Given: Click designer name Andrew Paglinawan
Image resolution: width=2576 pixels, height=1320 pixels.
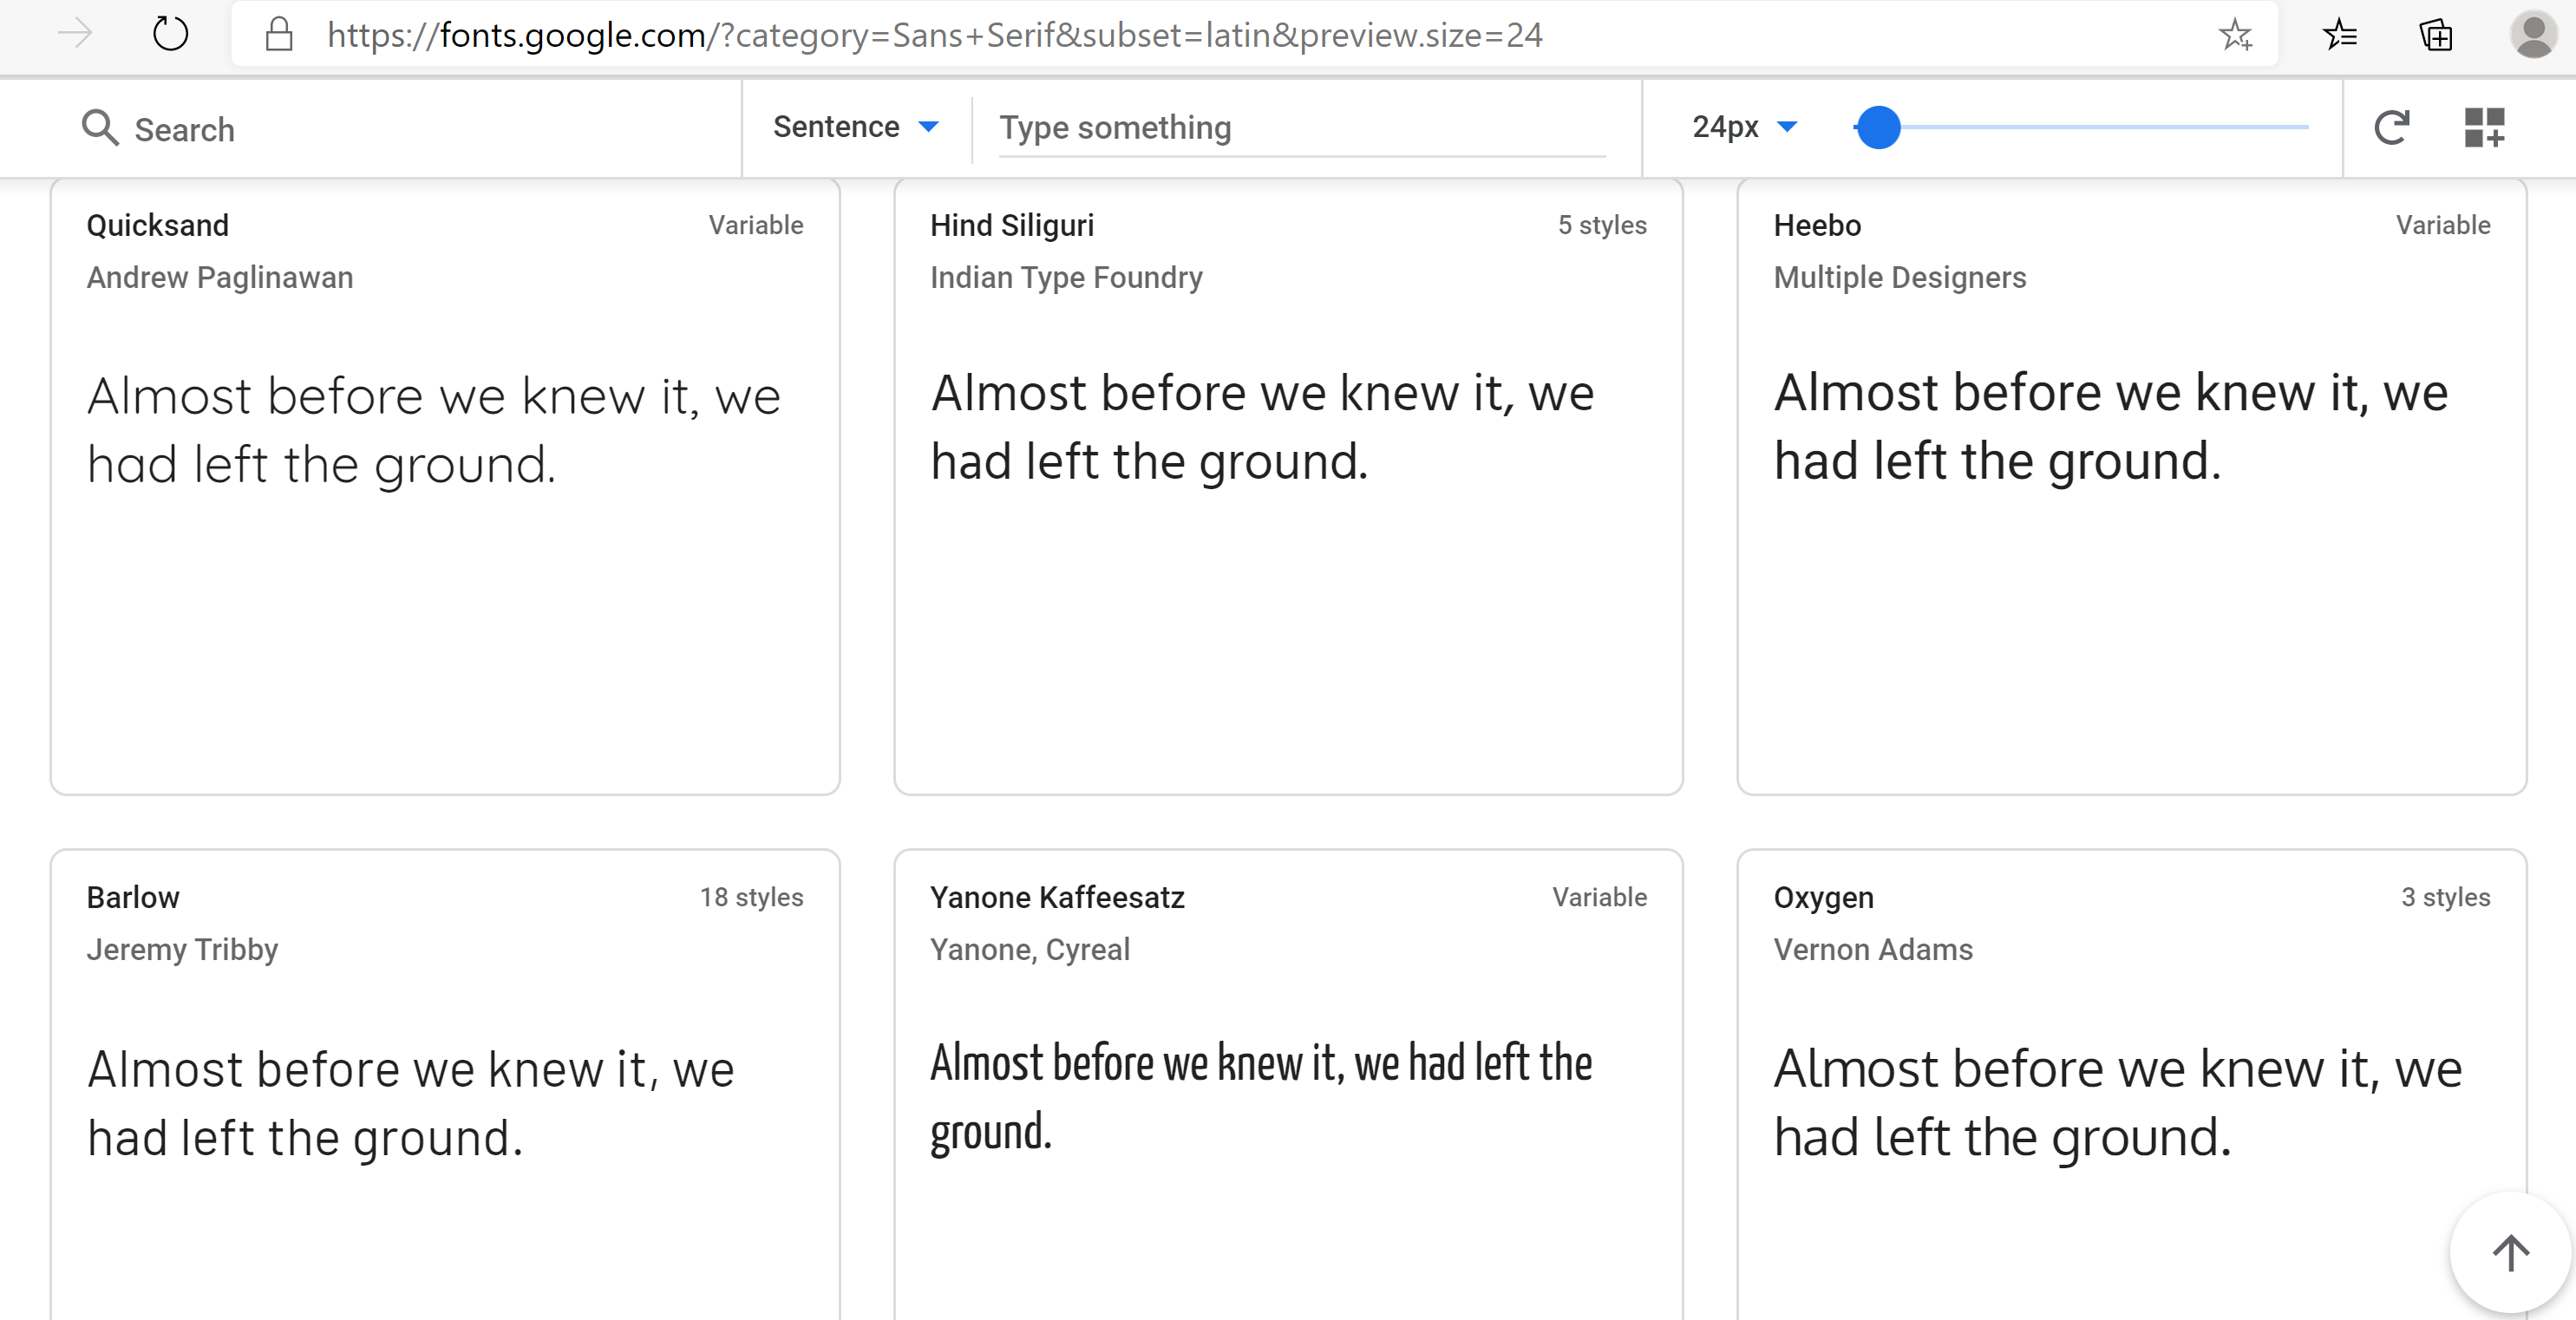Looking at the screenshot, I should click(220, 277).
